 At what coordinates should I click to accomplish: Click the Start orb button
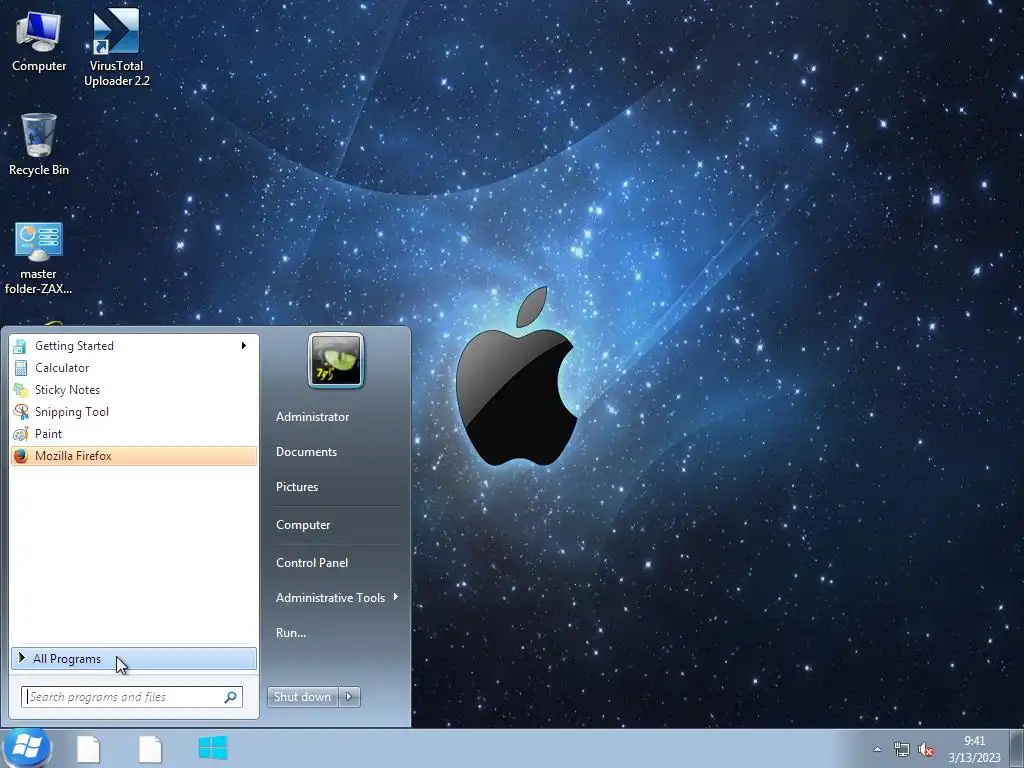[26, 748]
